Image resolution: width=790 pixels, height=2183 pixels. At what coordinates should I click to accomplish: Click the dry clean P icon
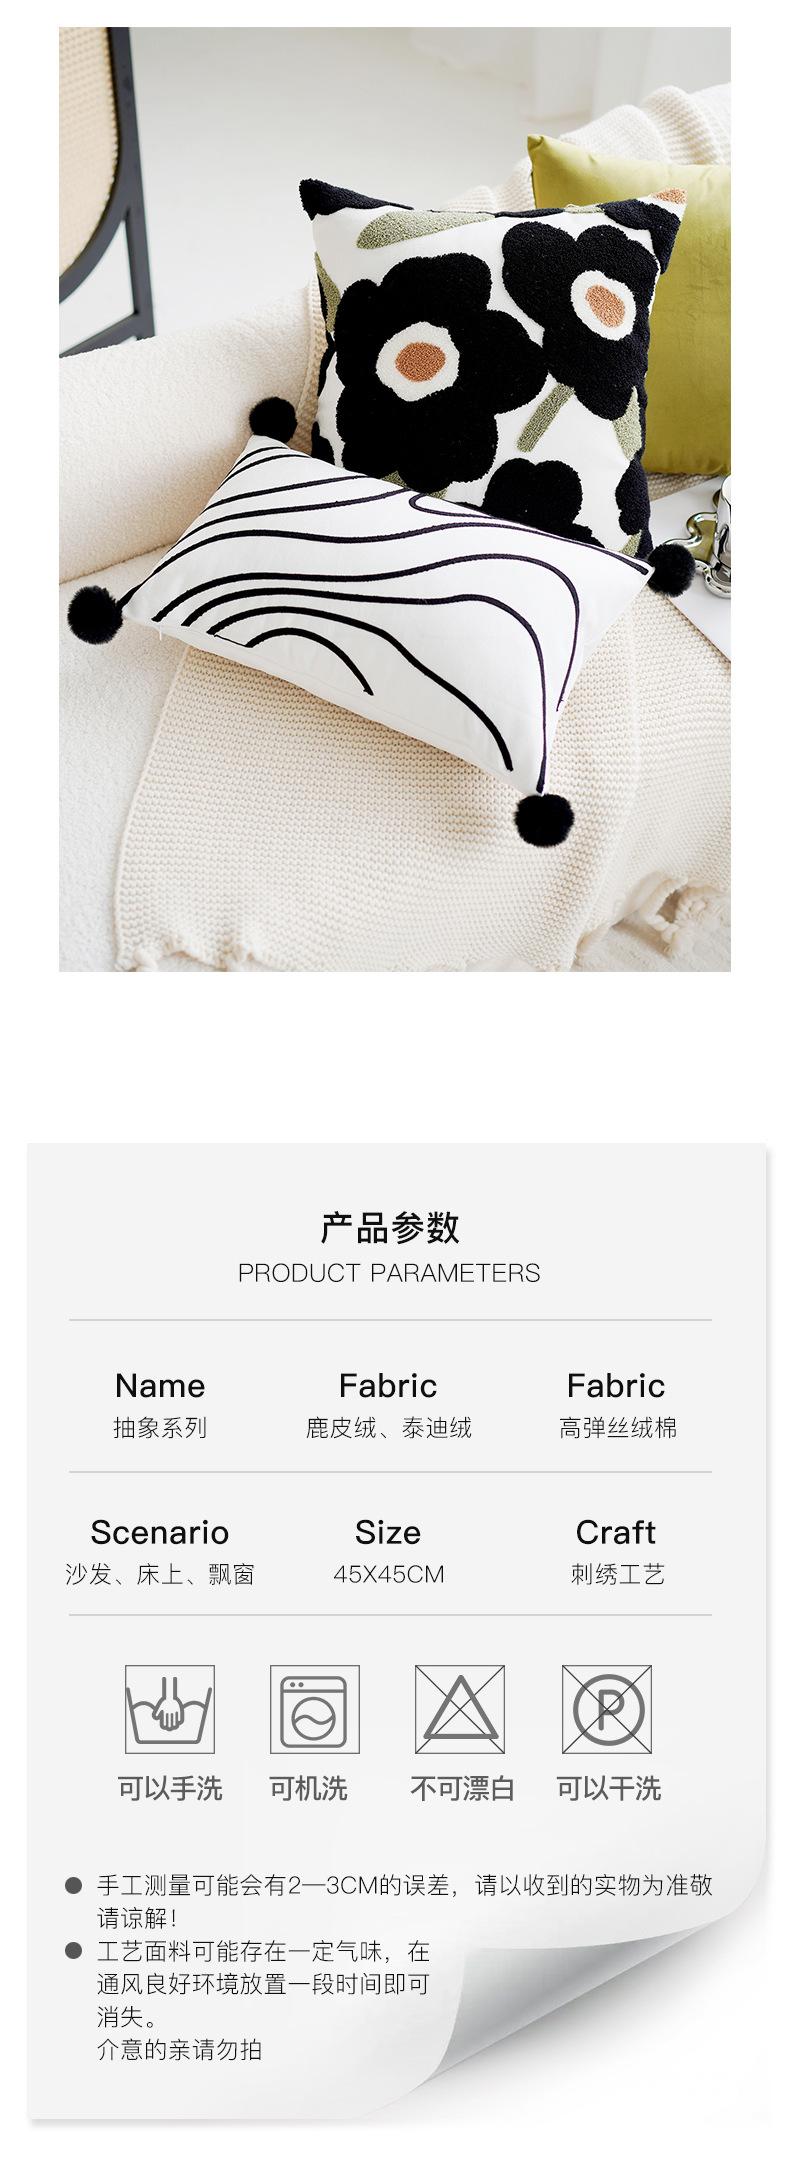tap(607, 1708)
